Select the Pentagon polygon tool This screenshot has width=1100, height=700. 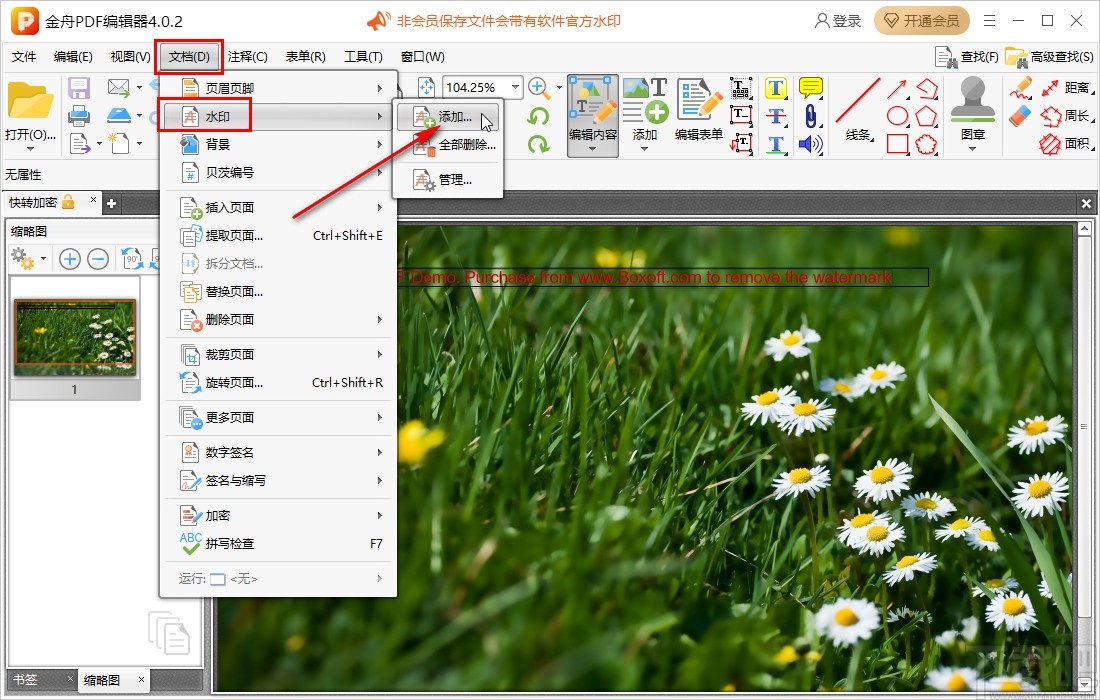point(926,116)
